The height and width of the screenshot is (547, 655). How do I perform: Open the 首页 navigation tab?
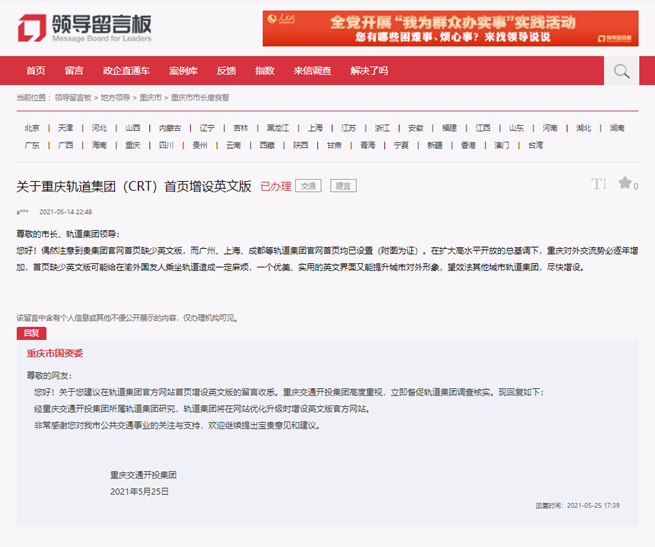(36, 71)
